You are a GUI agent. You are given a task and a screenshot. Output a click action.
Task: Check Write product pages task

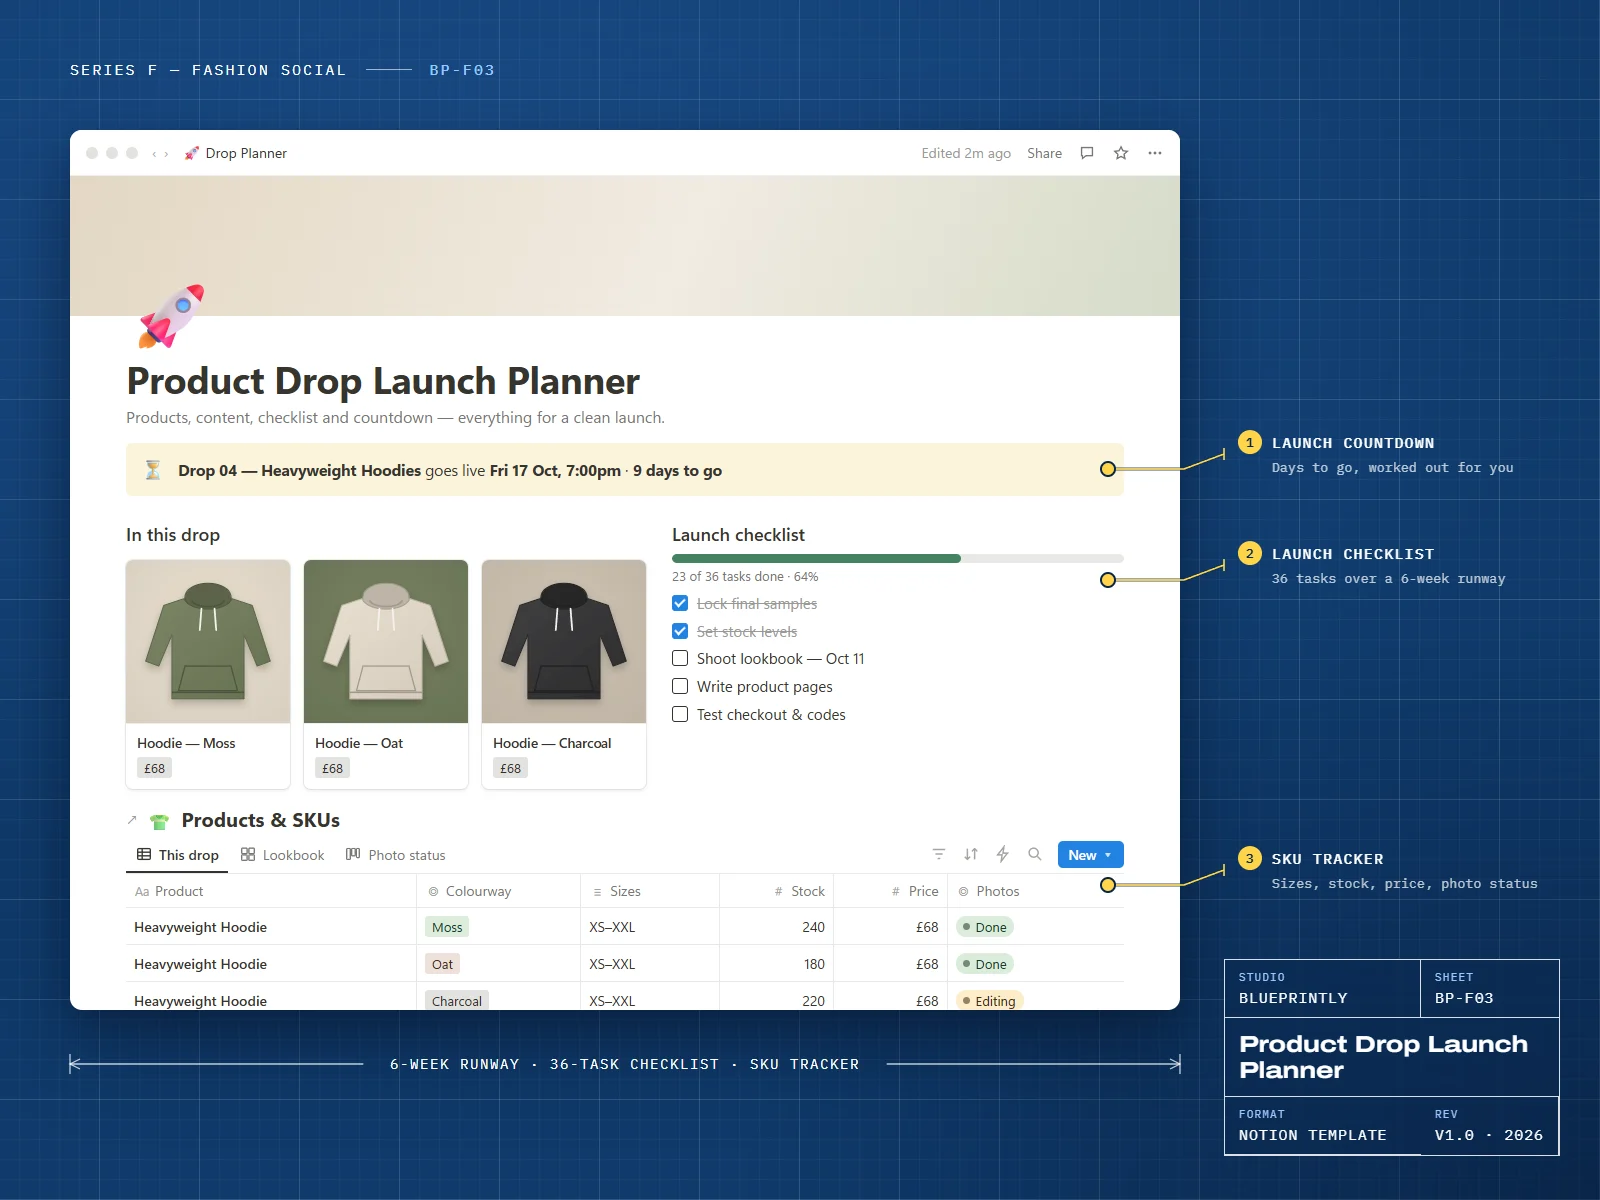pyautogui.click(x=680, y=686)
